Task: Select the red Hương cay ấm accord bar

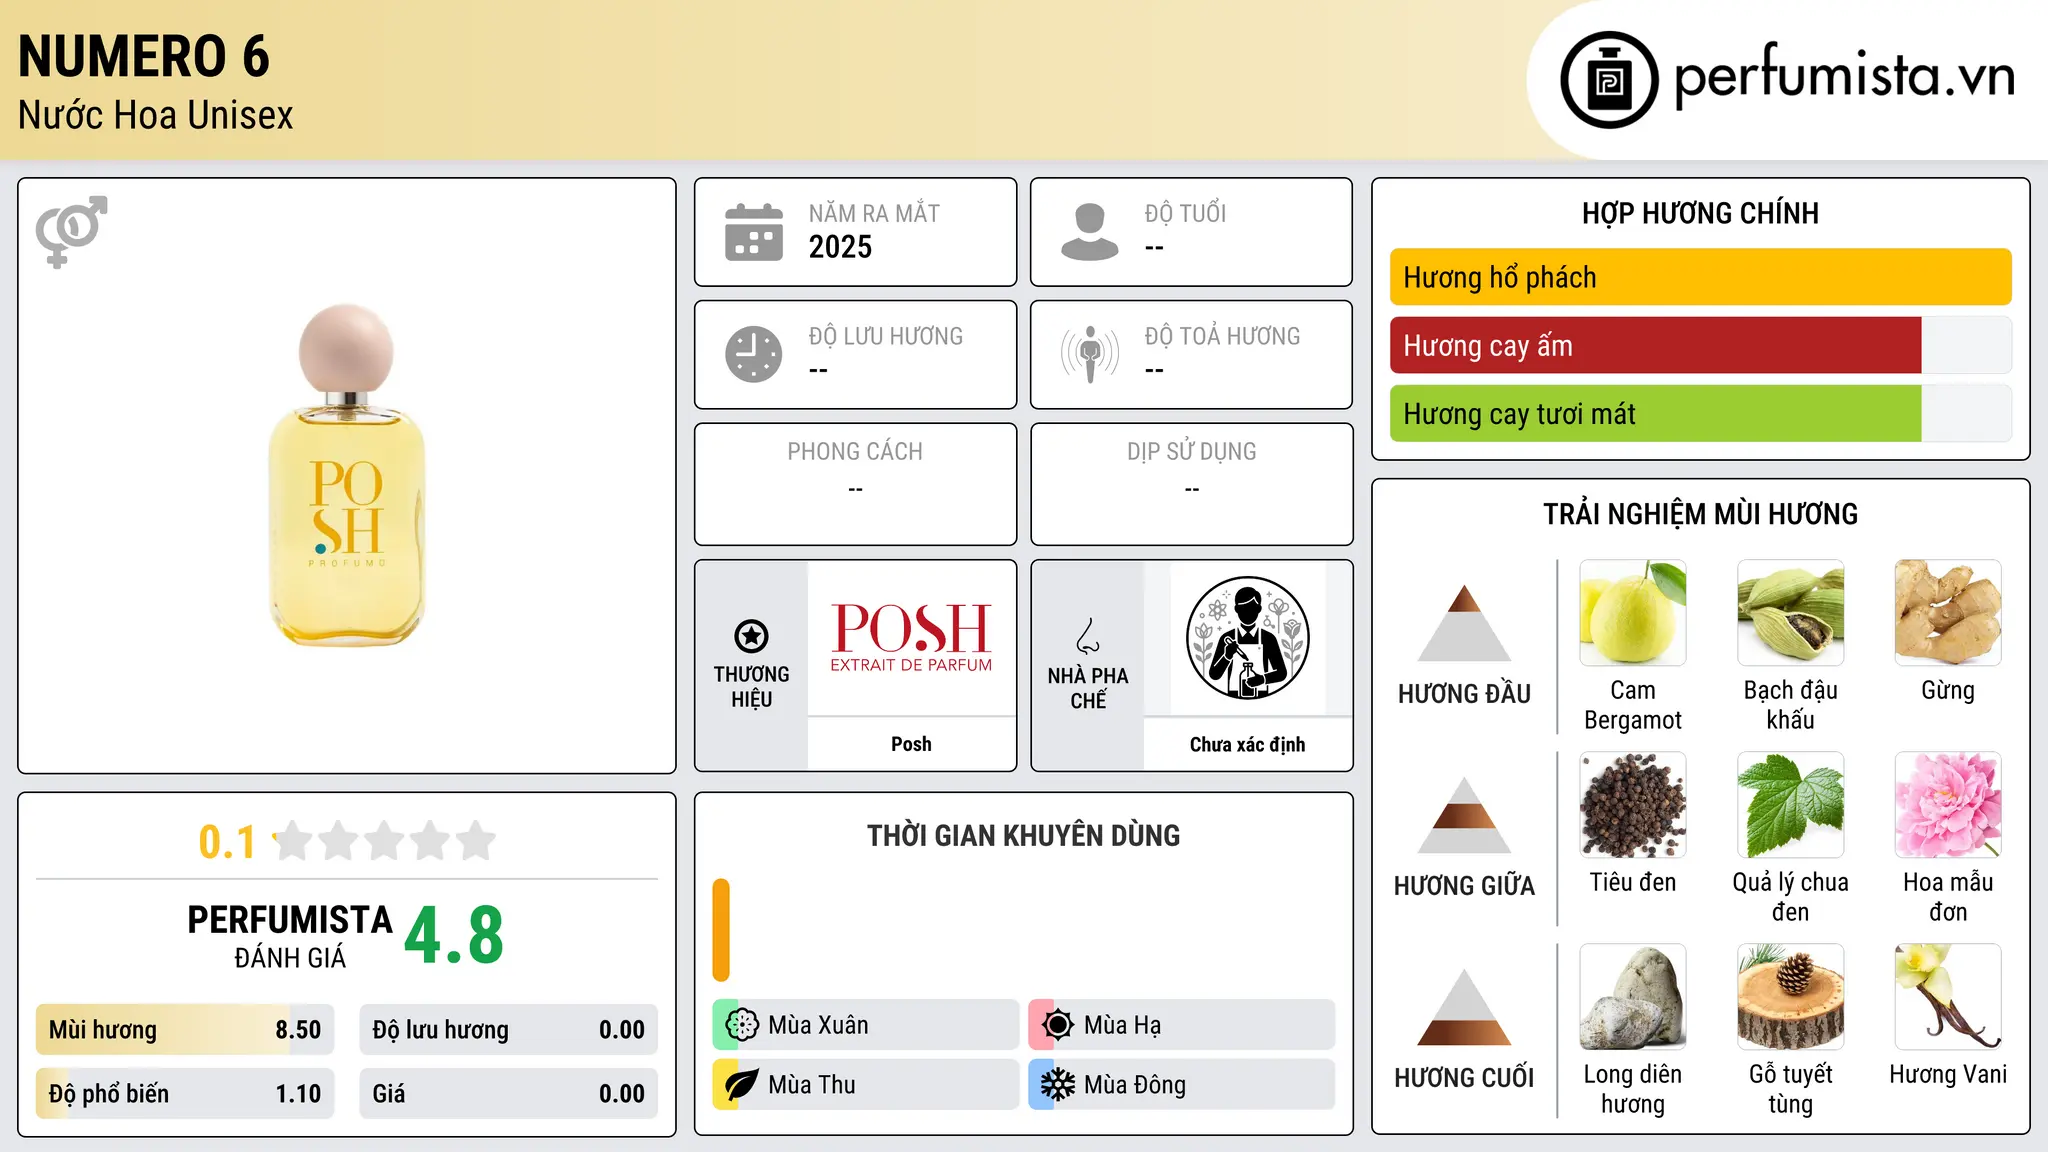Action: (x=1656, y=345)
